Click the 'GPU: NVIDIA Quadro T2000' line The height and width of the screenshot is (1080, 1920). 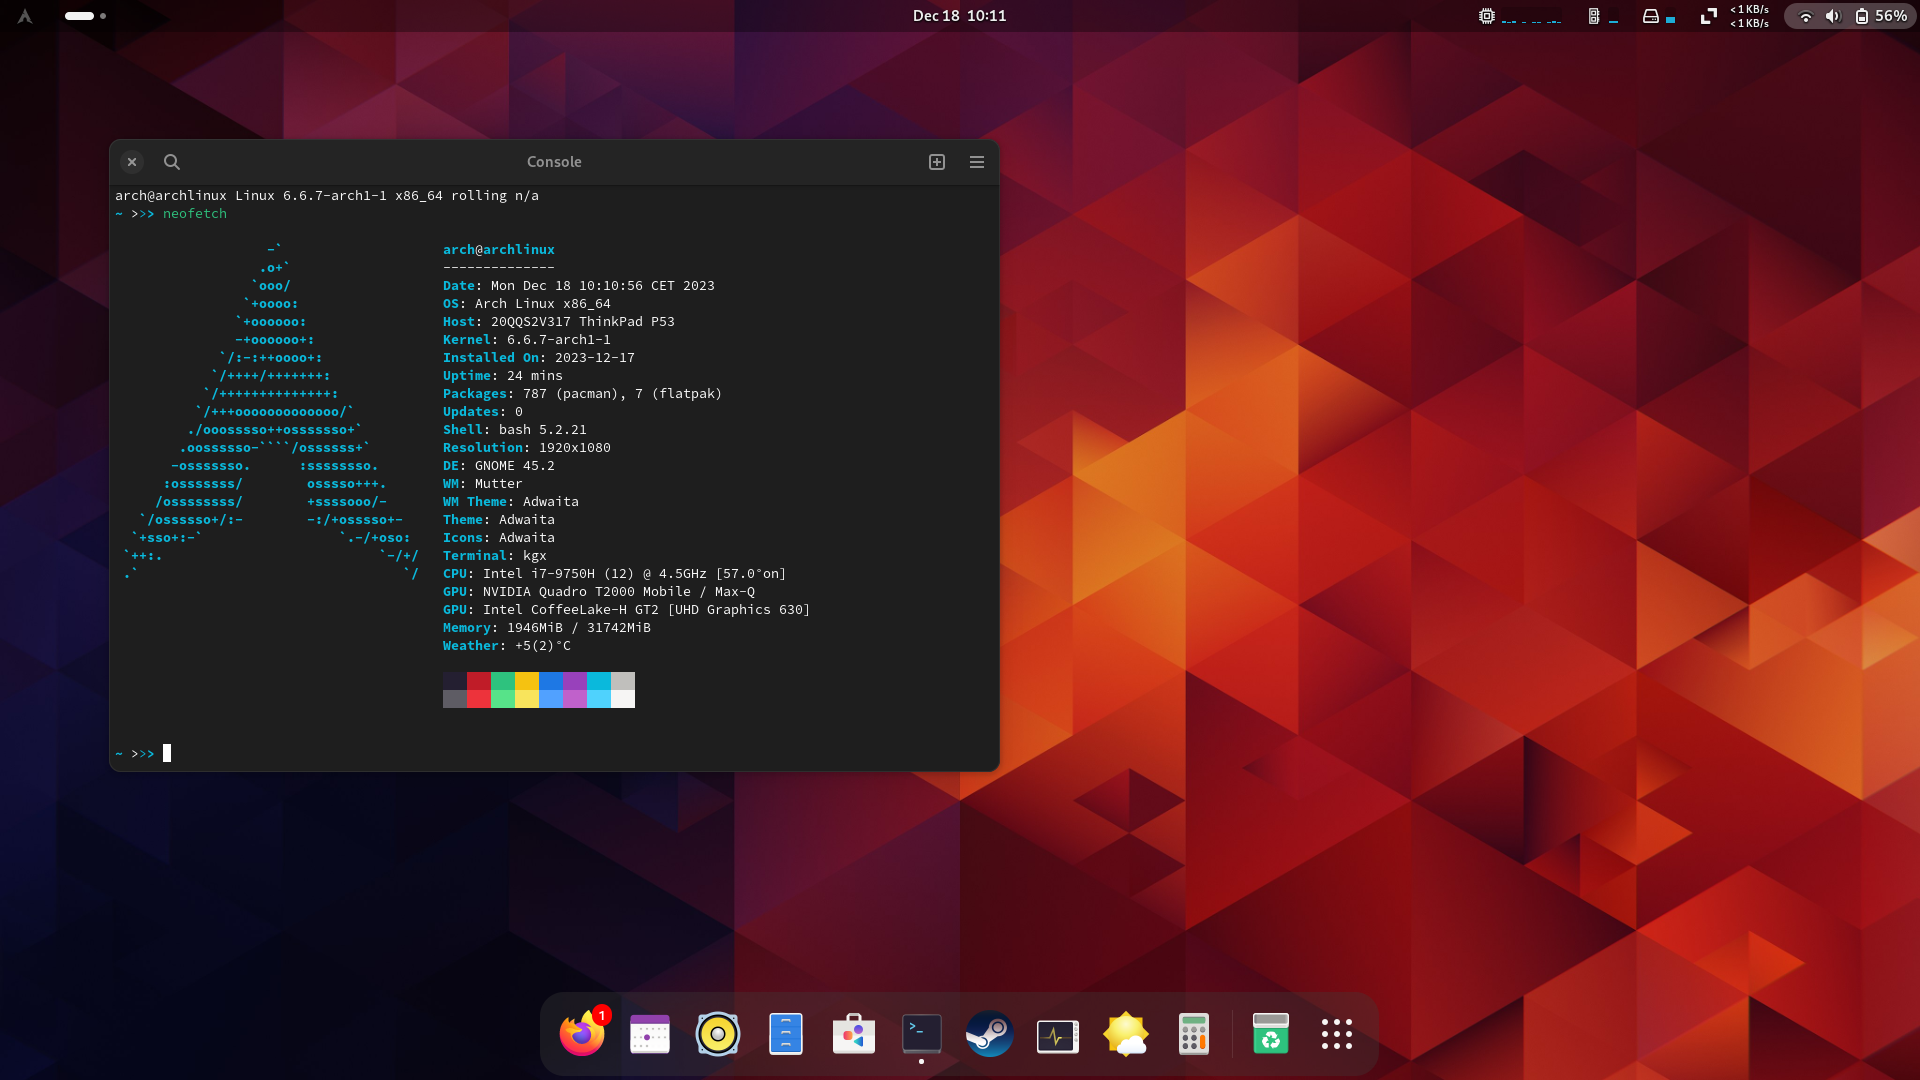tap(599, 592)
